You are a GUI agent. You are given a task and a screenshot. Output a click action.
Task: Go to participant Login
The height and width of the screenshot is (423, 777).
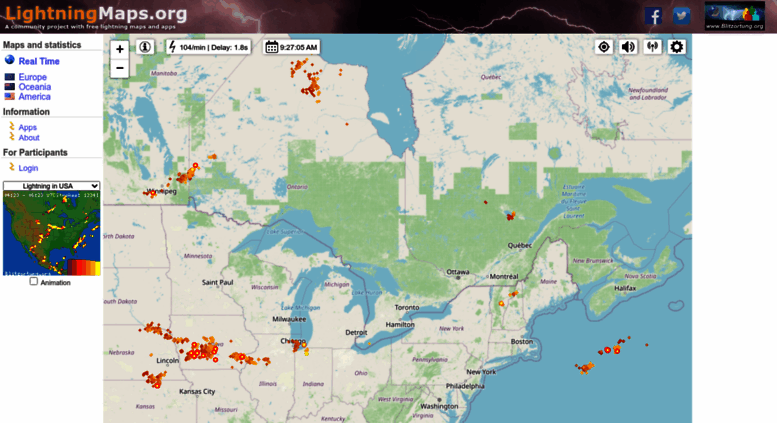click(28, 168)
